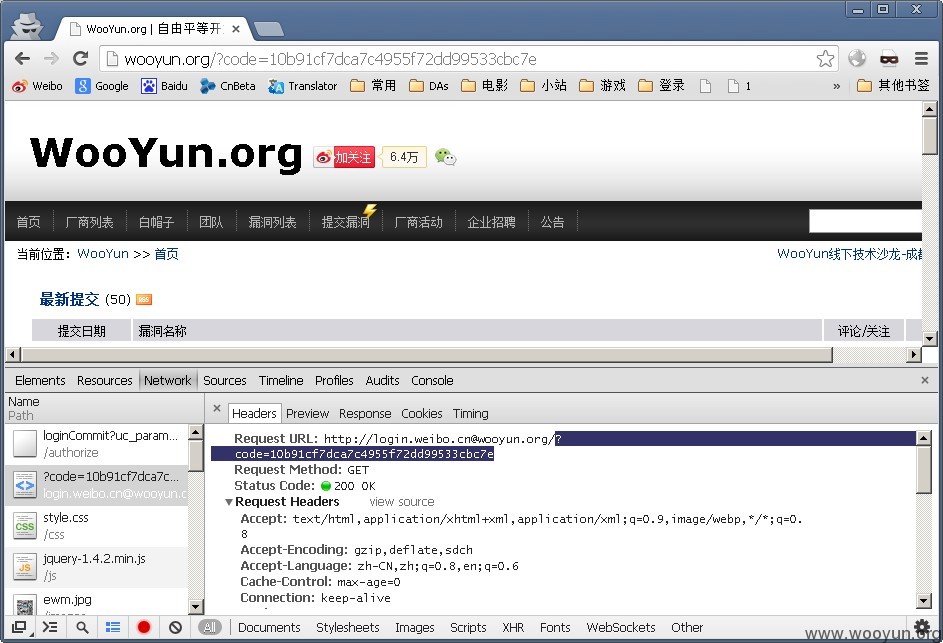
Task: Open the Baidu bookmark
Action: 164,86
